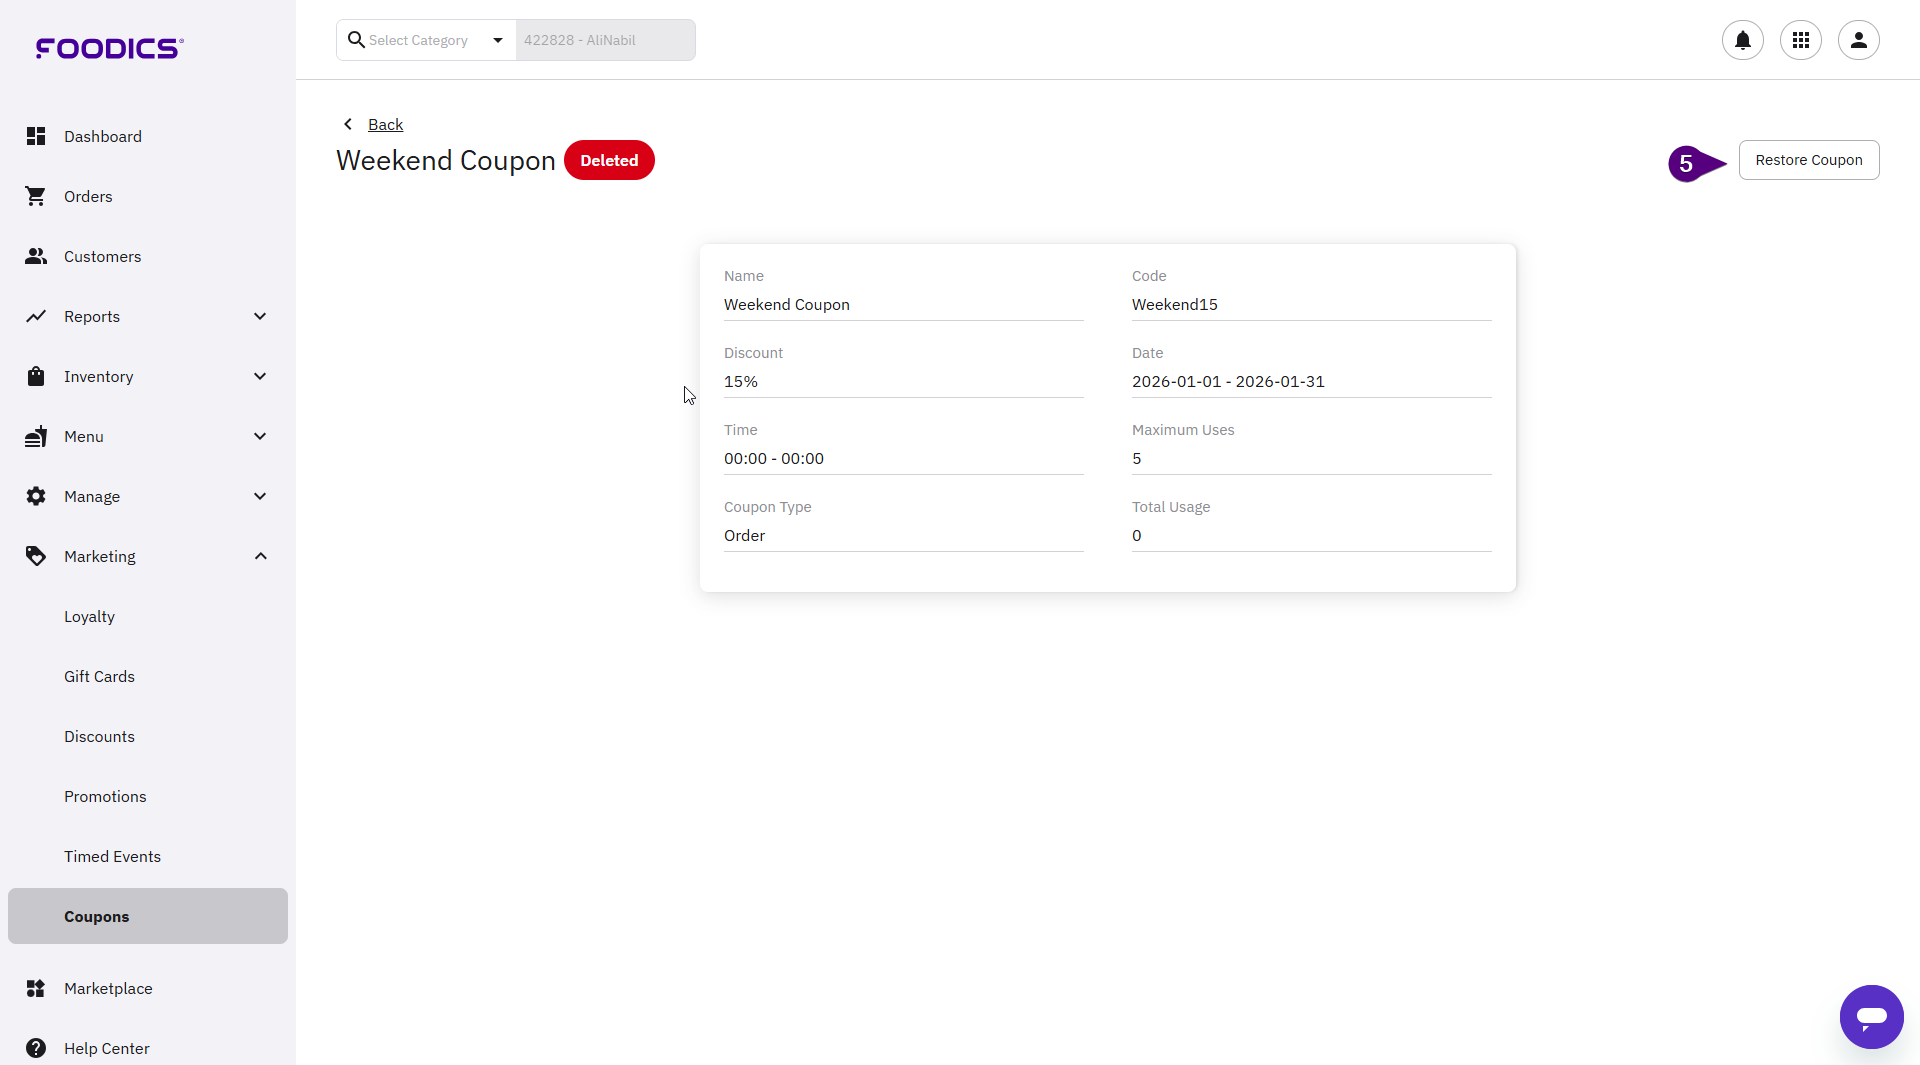Viewport: 1920px width, 1065px height.
Task: Open the user profile icon
Action: pyautogui.click(x=1858, y=40)
